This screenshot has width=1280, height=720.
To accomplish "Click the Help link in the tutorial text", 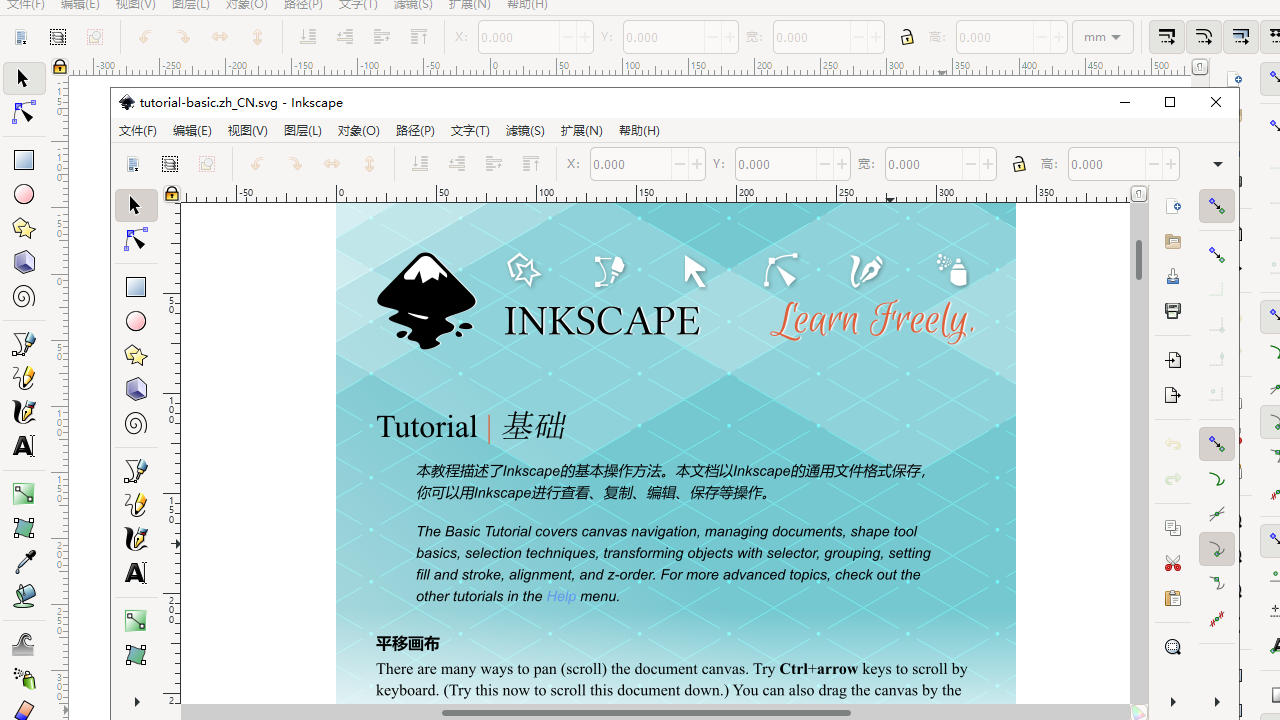I will pyautogui.click(x=561, y=596).
